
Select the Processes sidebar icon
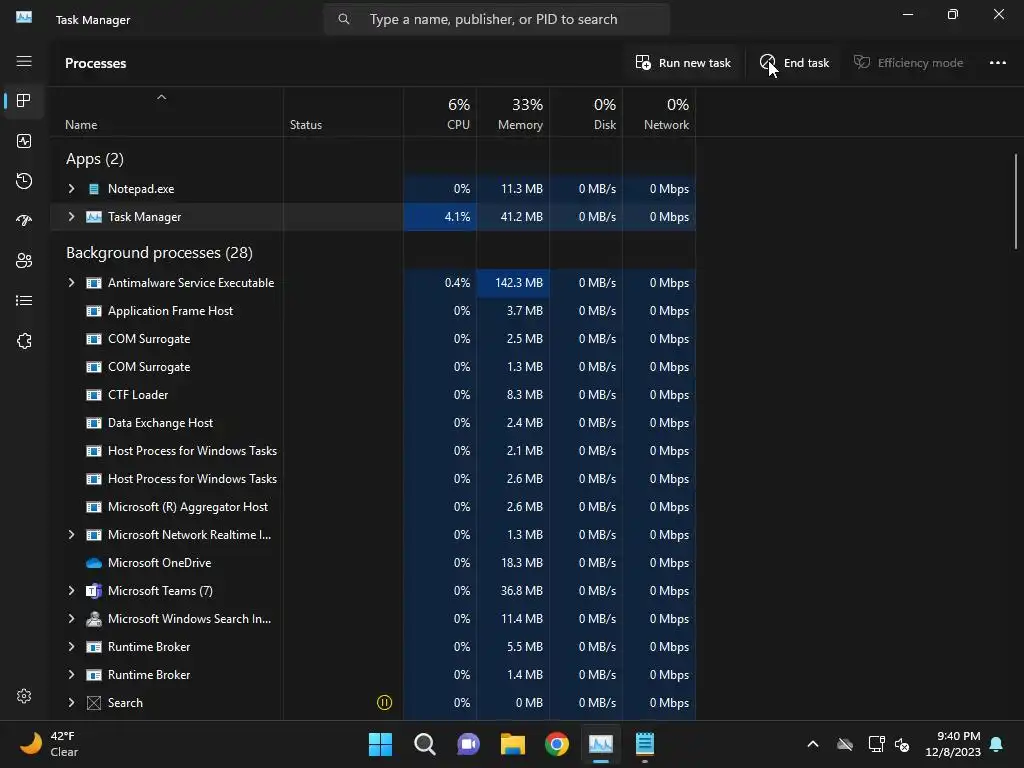(24, 101)
